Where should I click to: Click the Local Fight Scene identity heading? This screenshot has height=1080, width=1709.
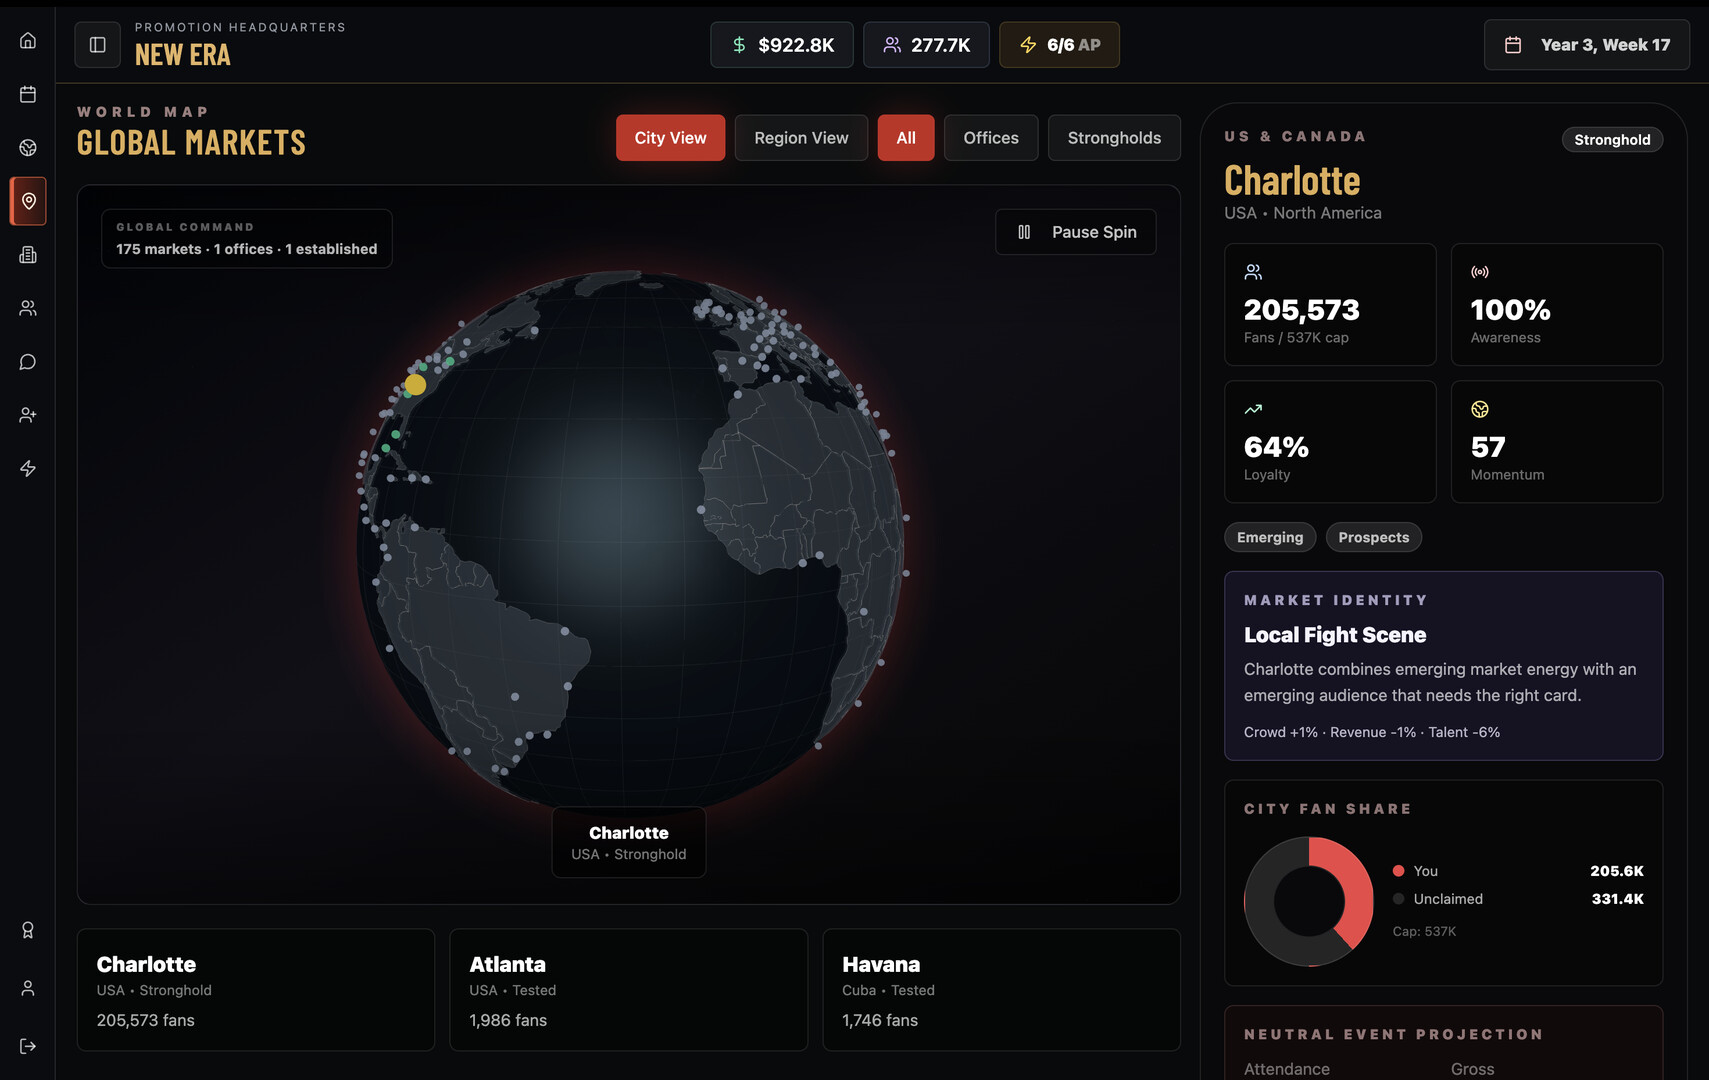1335,635
